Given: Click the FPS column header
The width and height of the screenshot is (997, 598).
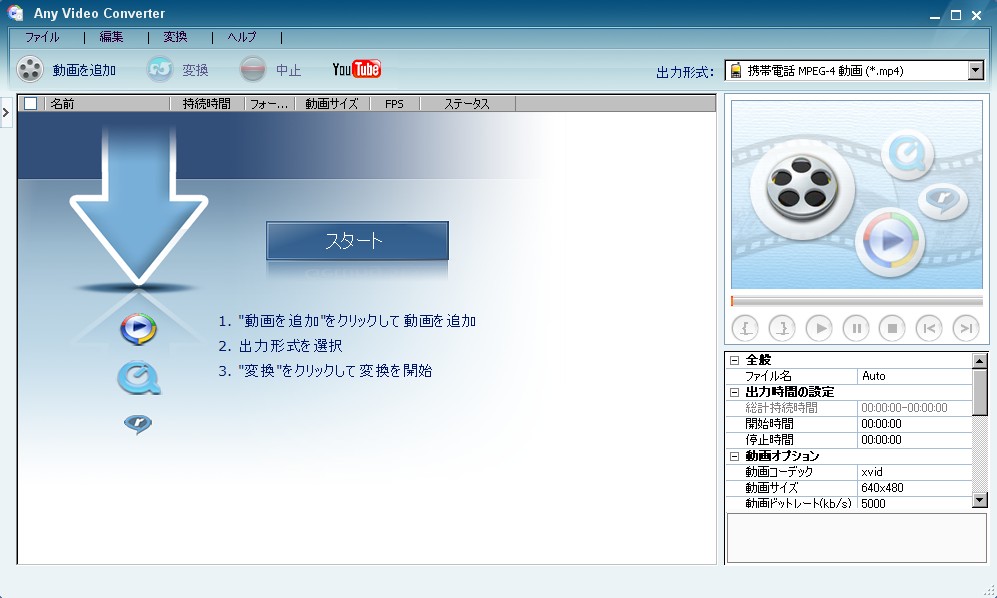Looking at the screenshot, I should coord(394,103).
